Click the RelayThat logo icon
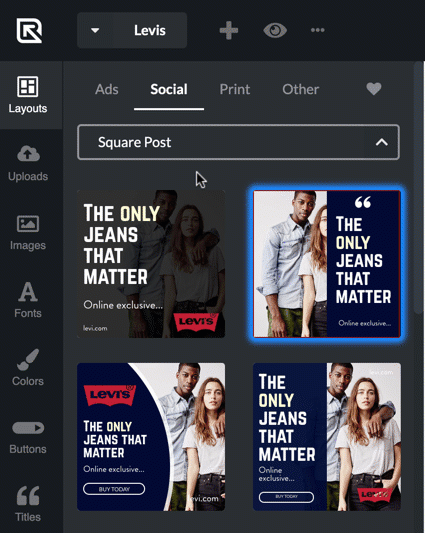 (30, 31)
